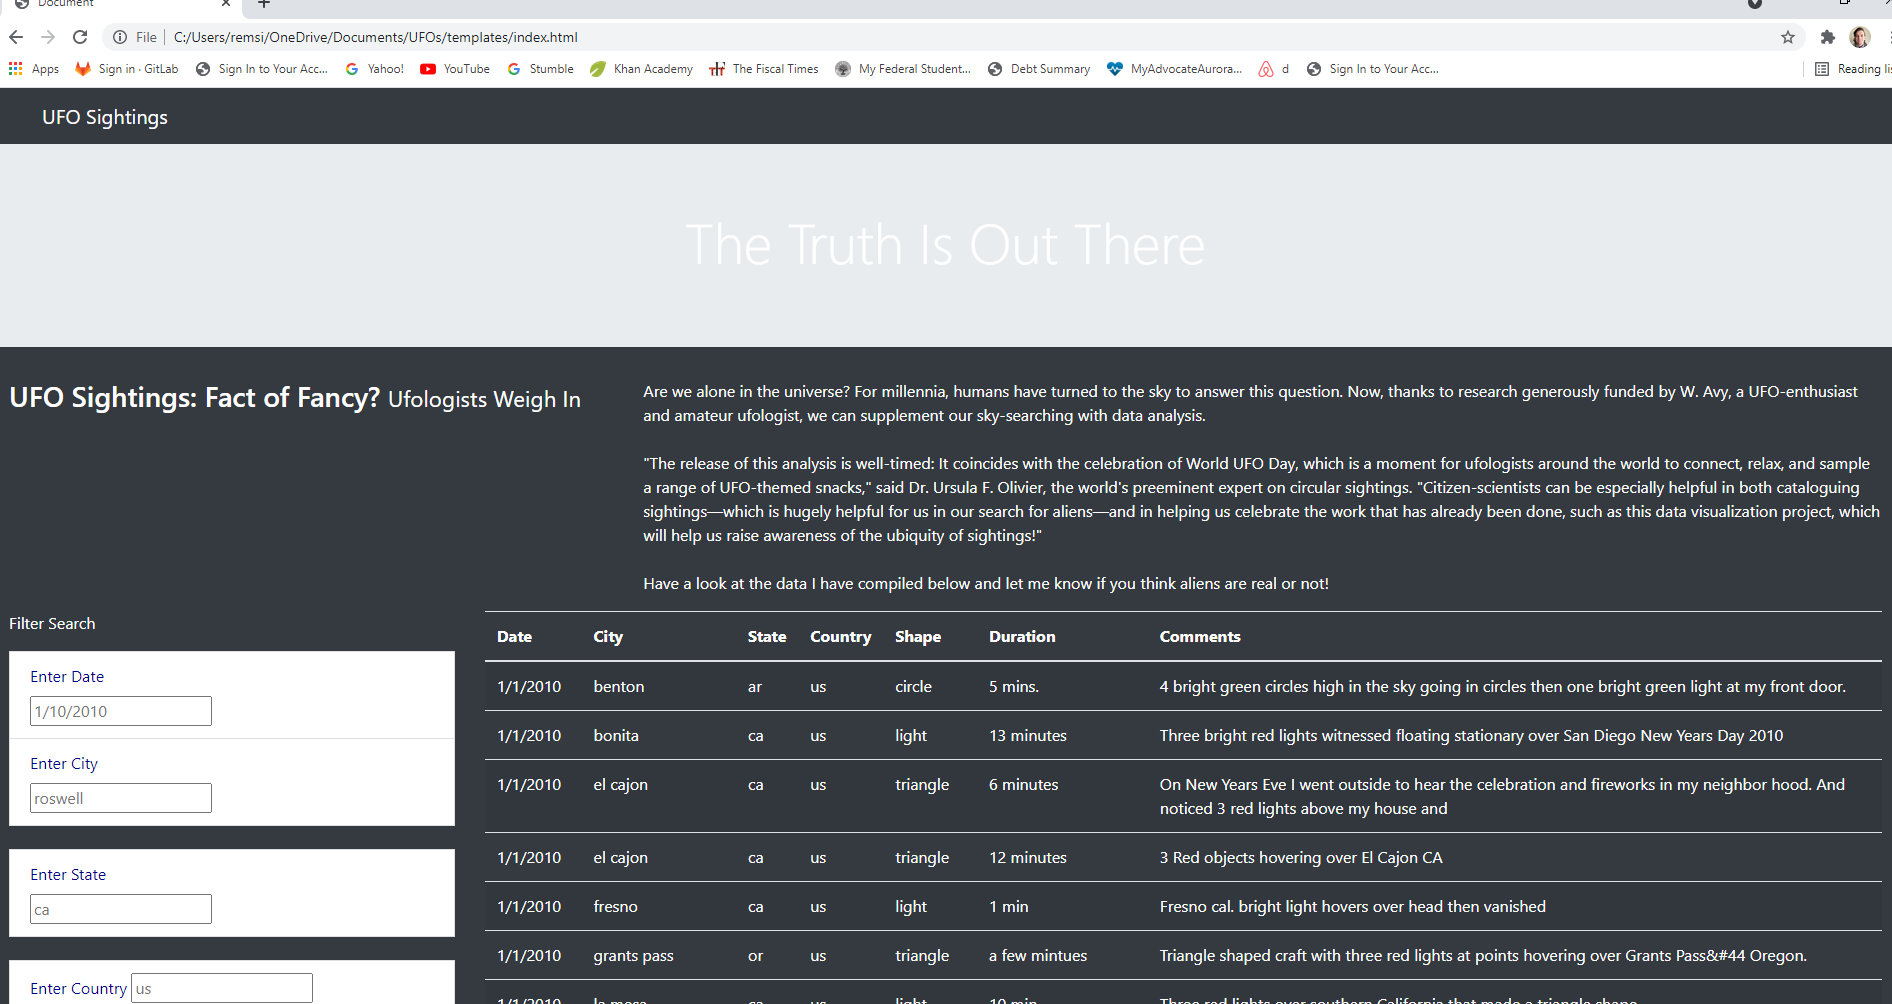Open the browser extensions puzzle icon

1827,37
